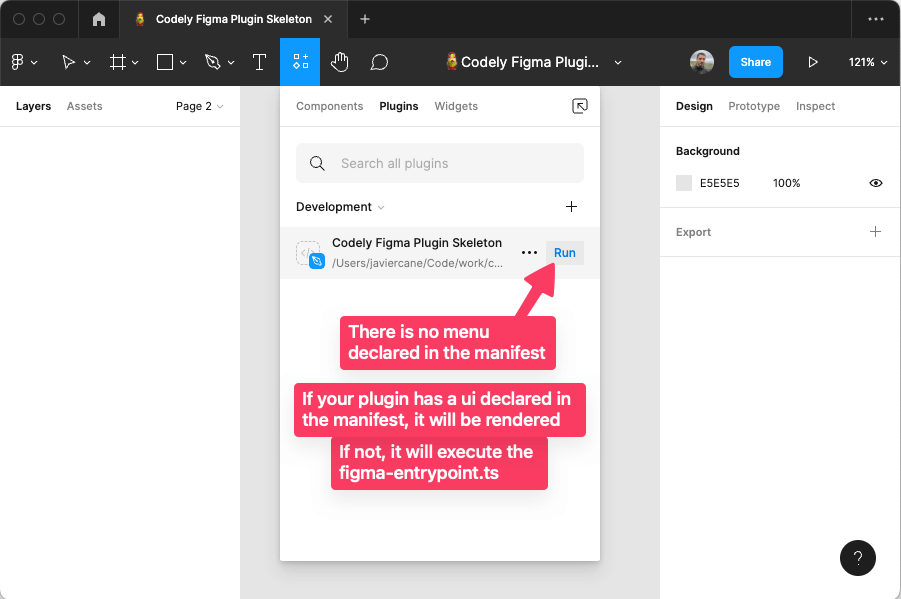Select the Move tool arrow
This screenshot has width=901, height=599.
pyautogui.click(x=68, y=62)
